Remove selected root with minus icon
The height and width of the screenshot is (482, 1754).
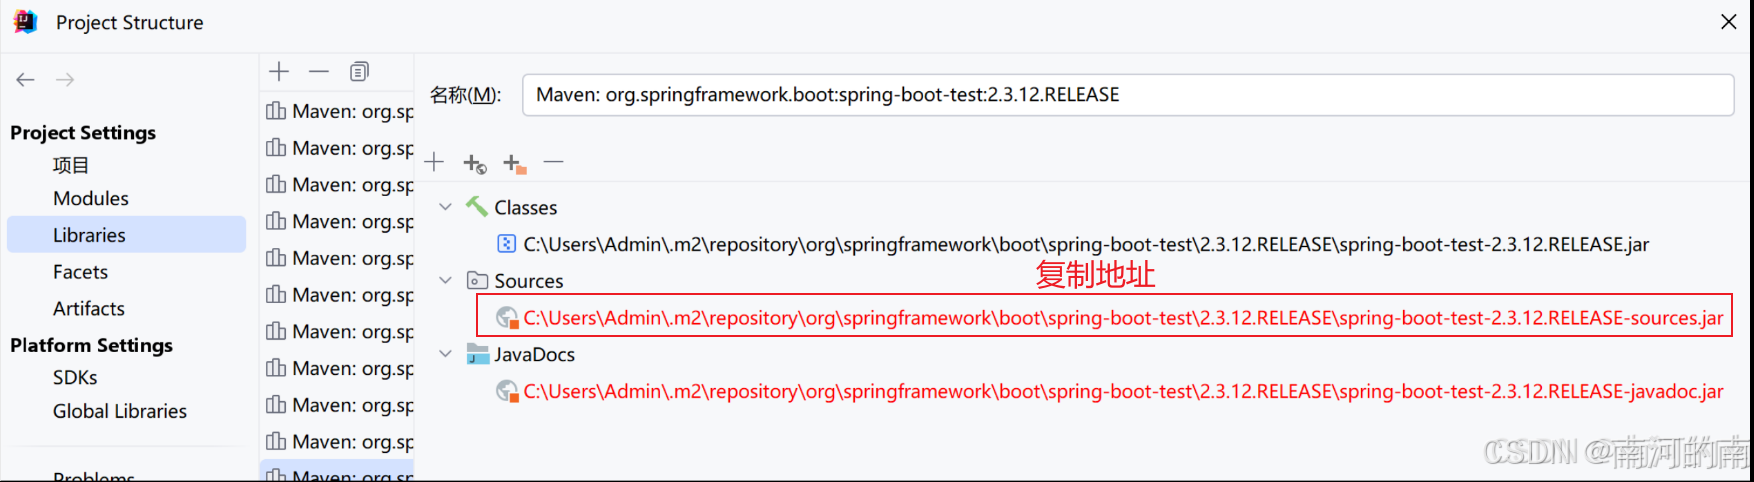554,161
